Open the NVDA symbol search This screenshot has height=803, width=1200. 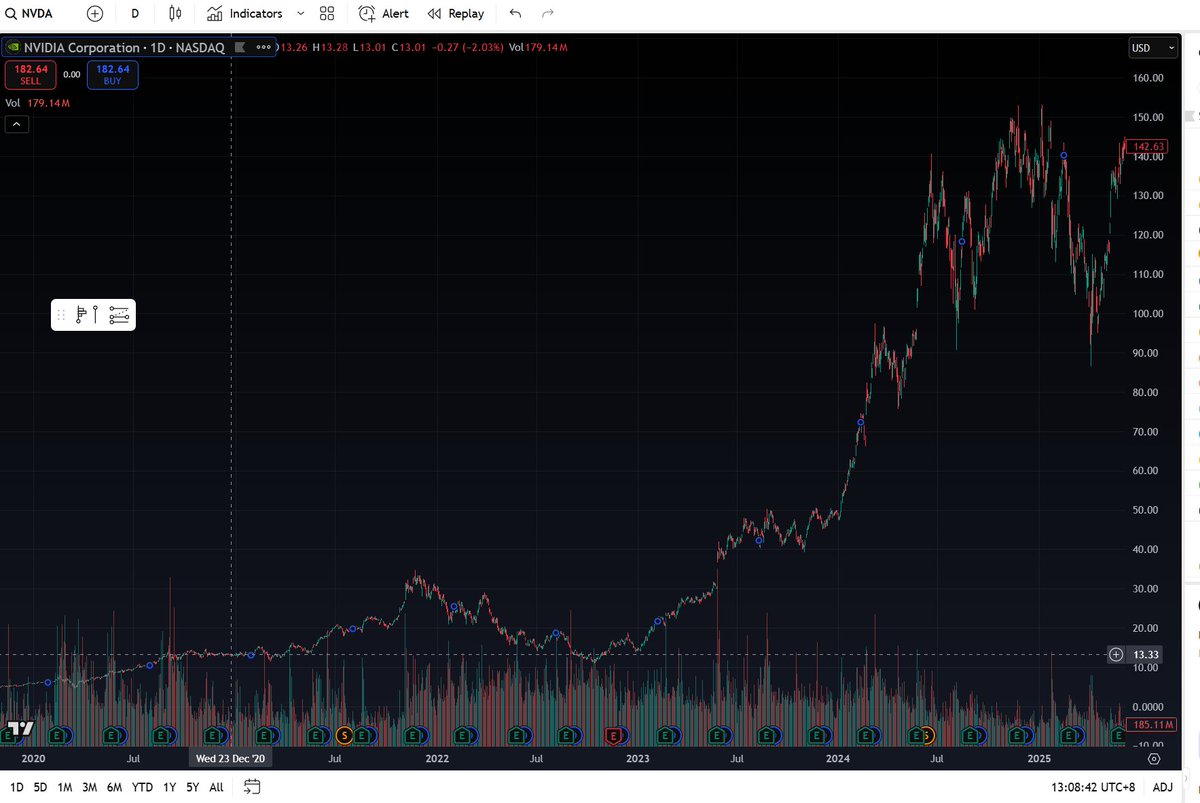pos(29,14)
